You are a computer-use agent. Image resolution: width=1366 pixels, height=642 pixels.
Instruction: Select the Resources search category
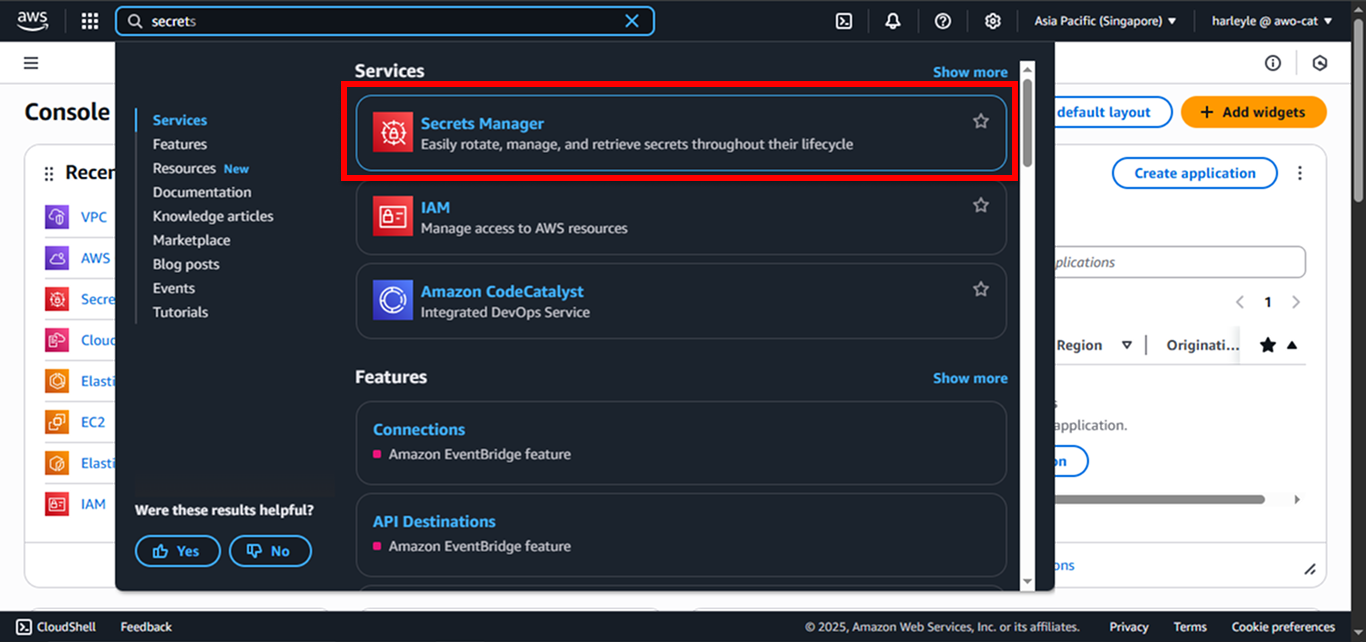click(184, 168)
